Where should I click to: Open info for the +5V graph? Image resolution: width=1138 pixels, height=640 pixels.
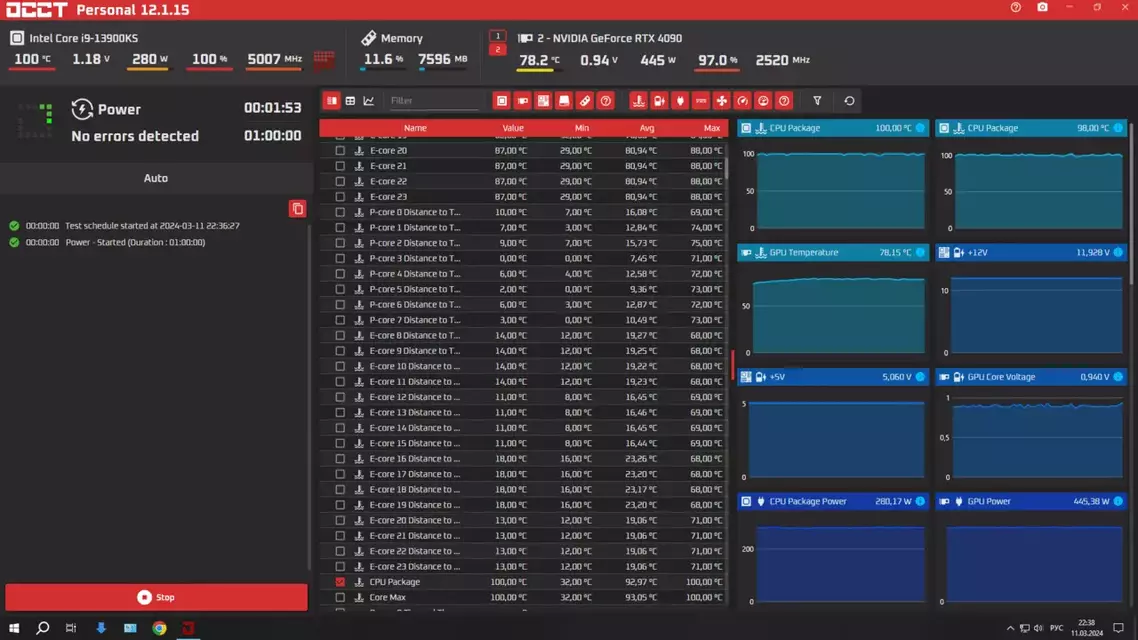(x=920, y=377)
